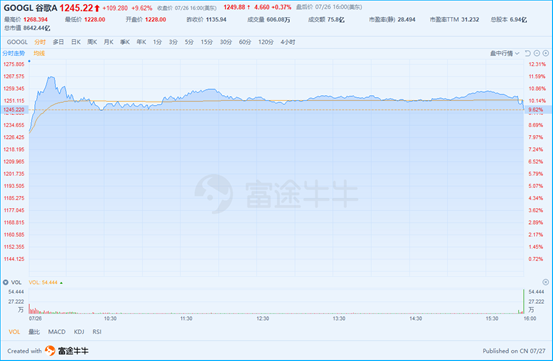Click the 最高价 1268.394 value
This screenshot has height=361, width=553.
pyautogui.click(x=35, y=19)
